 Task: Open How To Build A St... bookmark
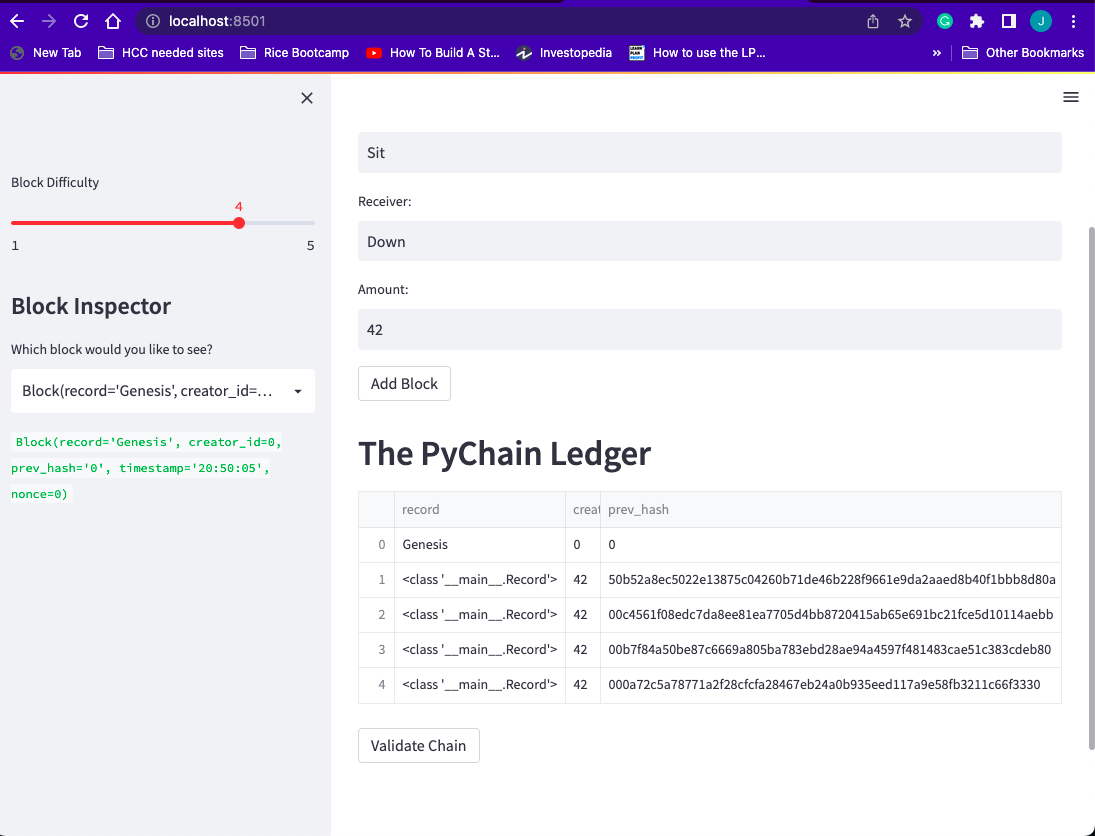(433, 52)
